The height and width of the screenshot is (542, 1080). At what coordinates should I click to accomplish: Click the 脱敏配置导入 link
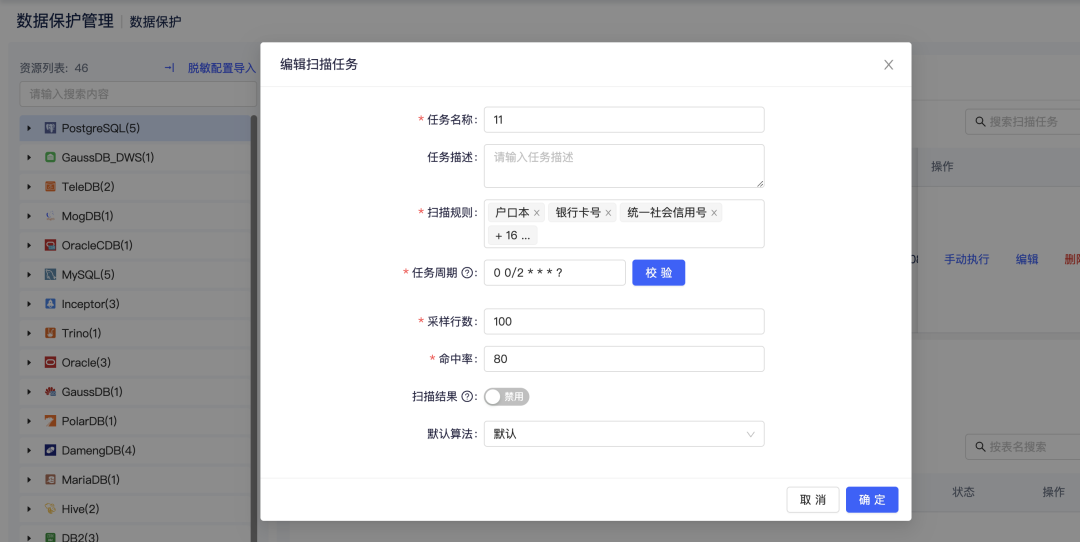(222, 67)
